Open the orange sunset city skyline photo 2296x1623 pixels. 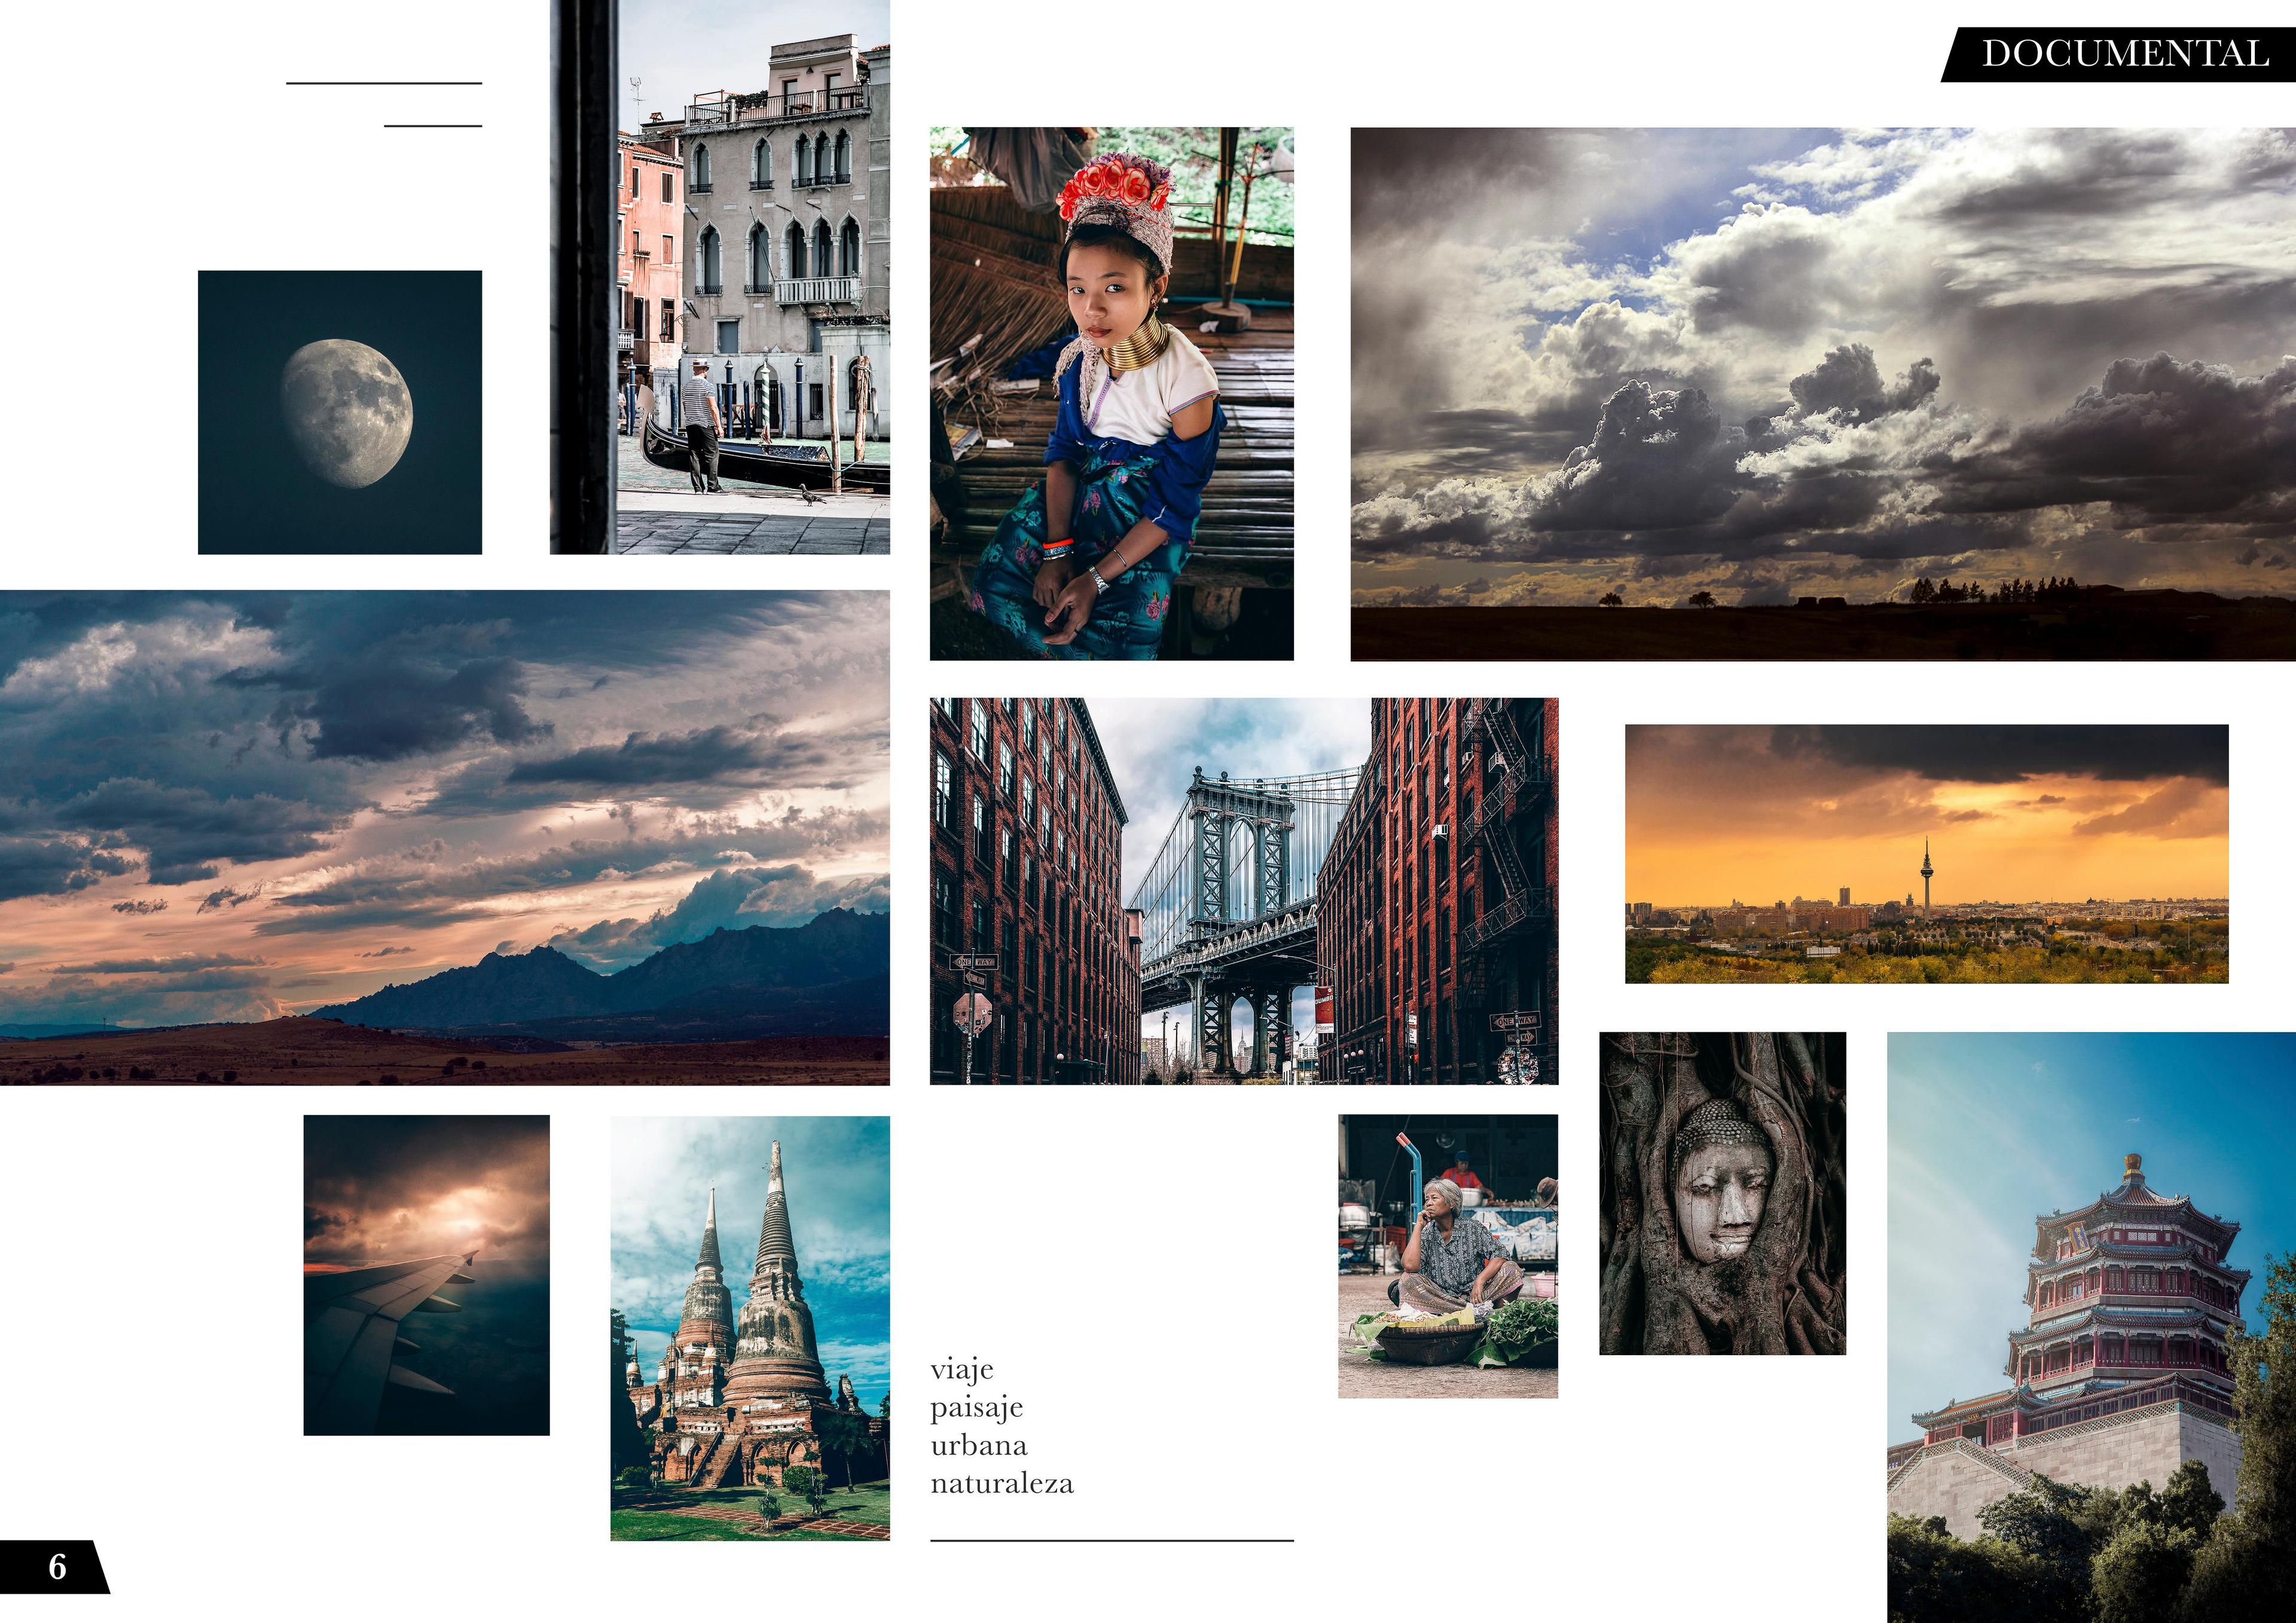[1926, 854]
